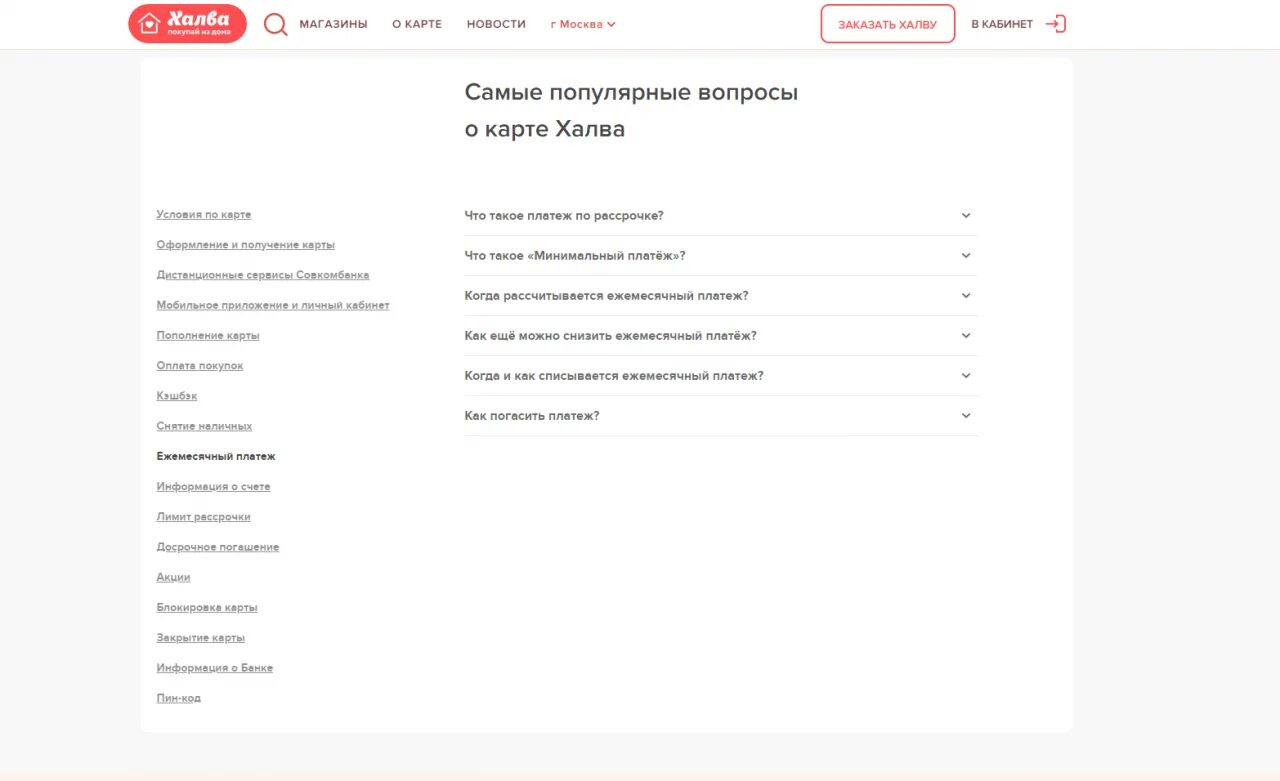1280x781 pixels.
Task: Open the Снятие наличных category
Action: pyautogui.click(x=204, y=426)
